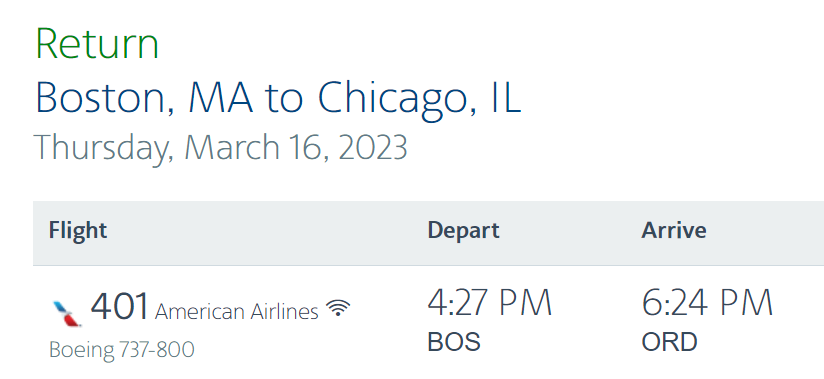The height and width of the screenshot is (379, 824).
Task: Click the green Return heading
Action: pos(97,44)
